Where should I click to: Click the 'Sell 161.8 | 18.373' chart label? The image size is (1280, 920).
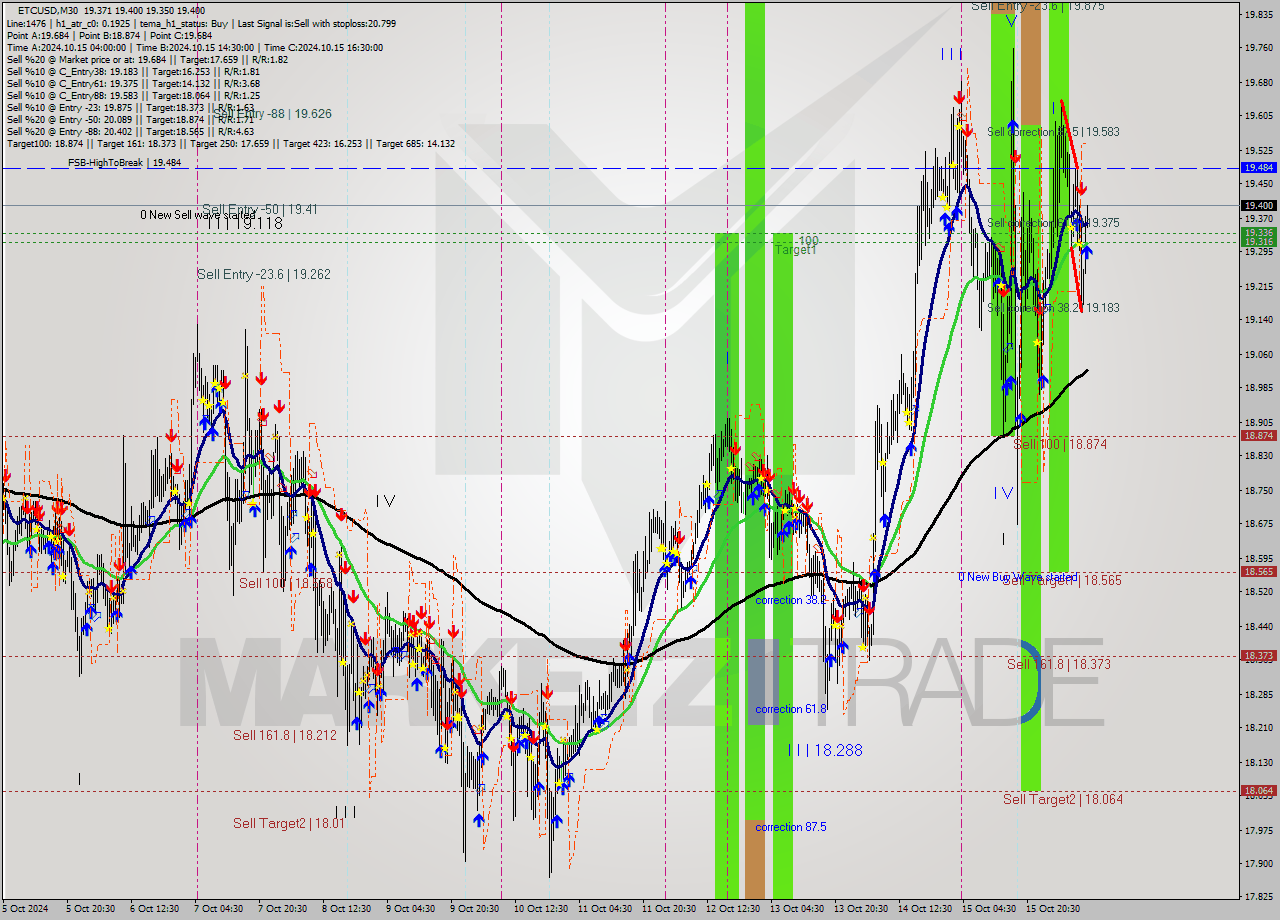coord(1059,664)
